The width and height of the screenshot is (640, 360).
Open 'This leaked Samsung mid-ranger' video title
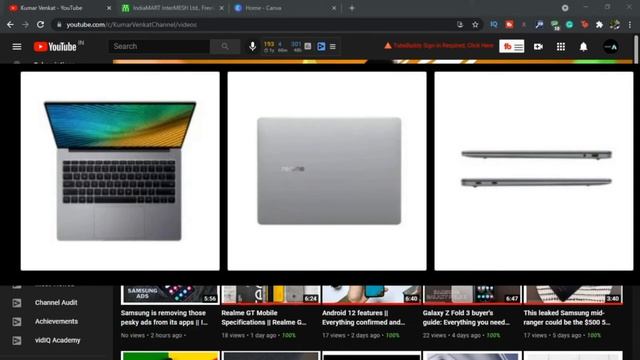point(567,318)
